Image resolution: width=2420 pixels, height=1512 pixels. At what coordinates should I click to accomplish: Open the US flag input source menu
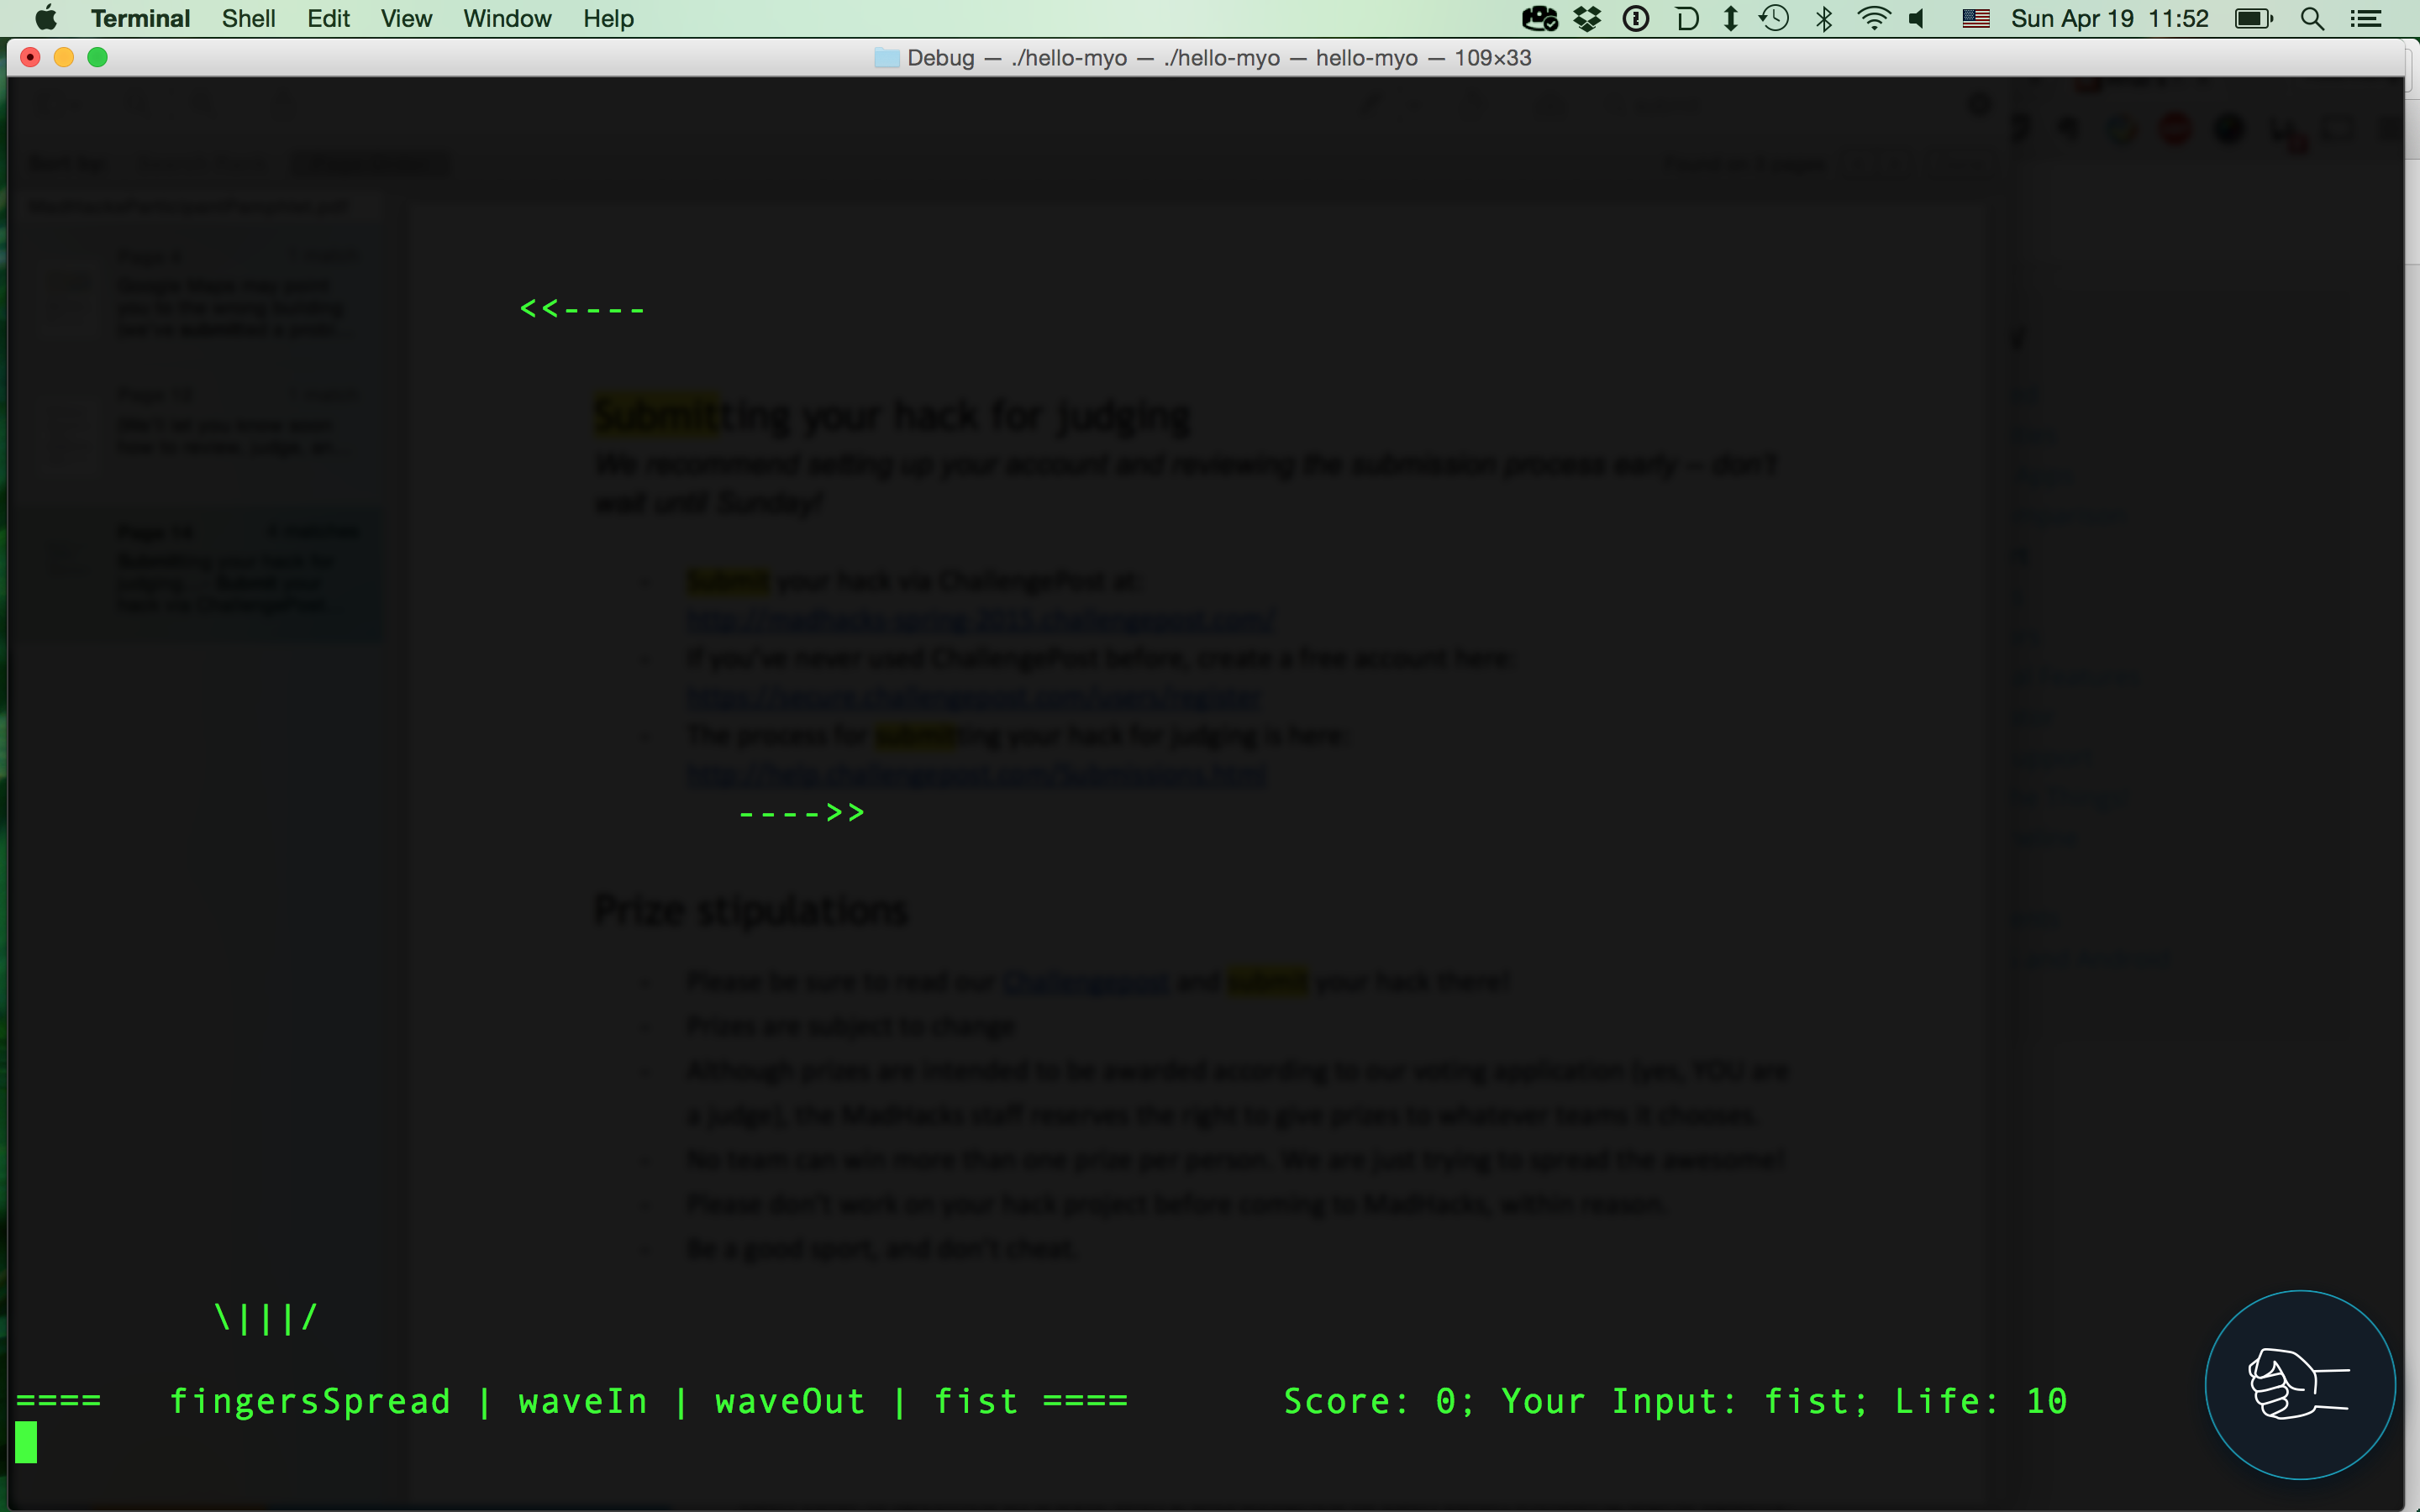click(1975, 19)
